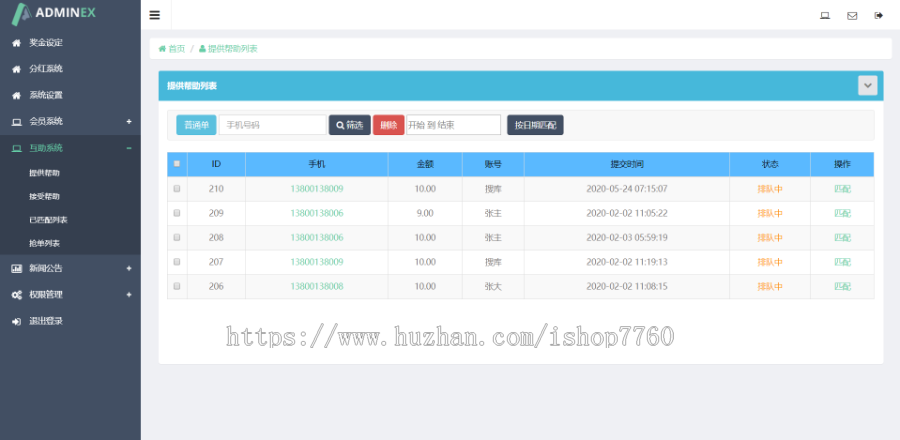Click account 张大 in row 206
Image resolution: width=900 pixels, height=440 pixels.
click(x=493, y=286)
